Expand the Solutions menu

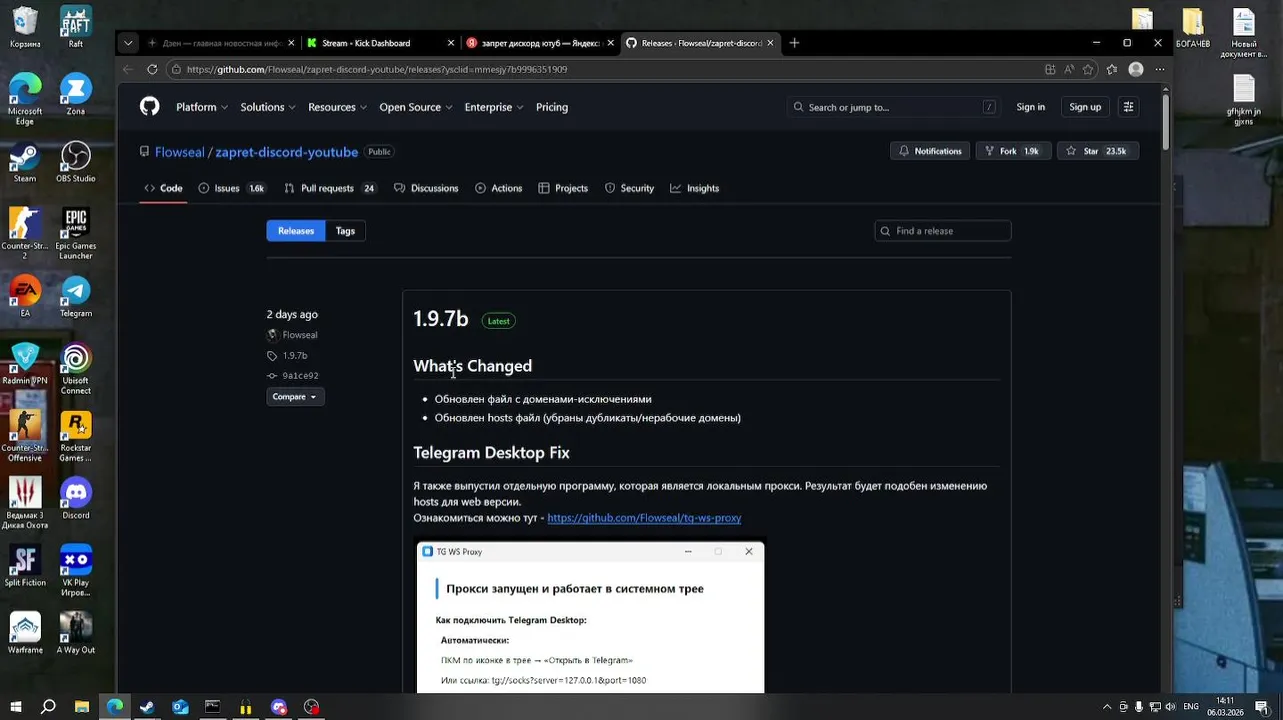pos(268,107)
